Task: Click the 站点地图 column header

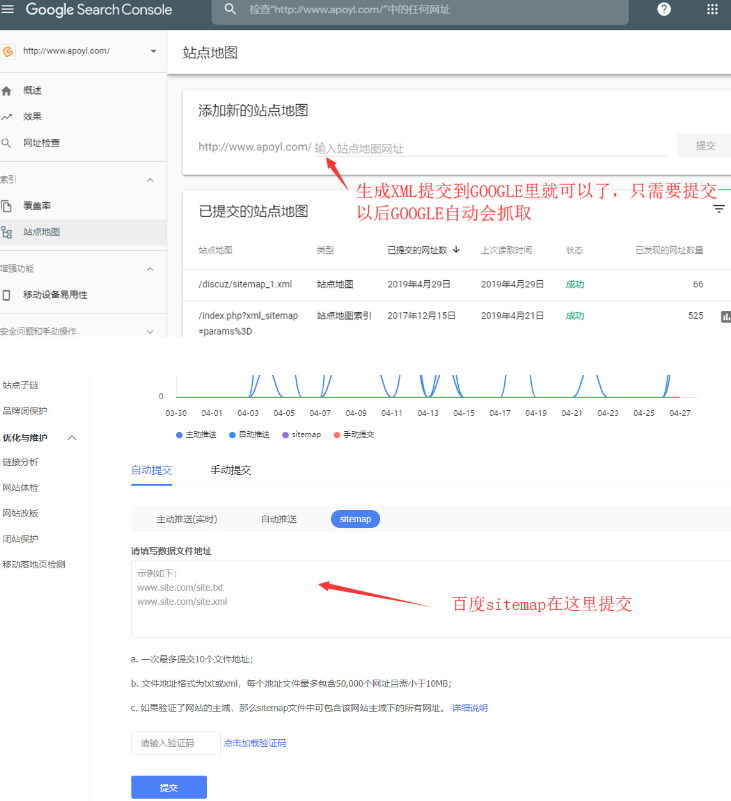Action: tap(215, 250)
